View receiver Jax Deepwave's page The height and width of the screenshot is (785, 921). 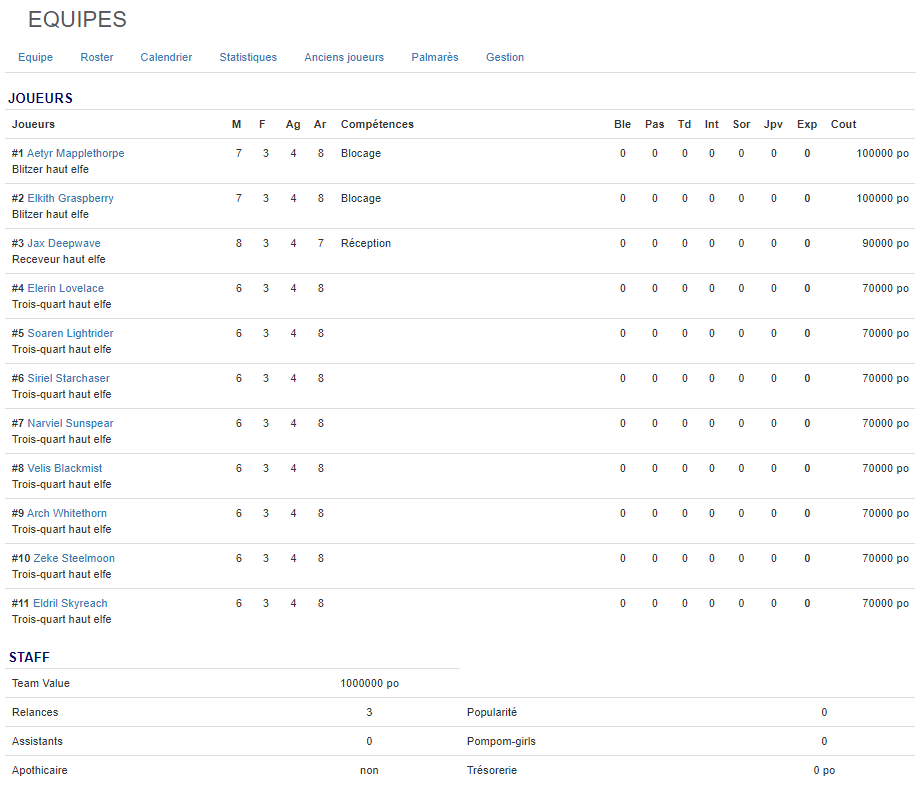pos(64,244)
